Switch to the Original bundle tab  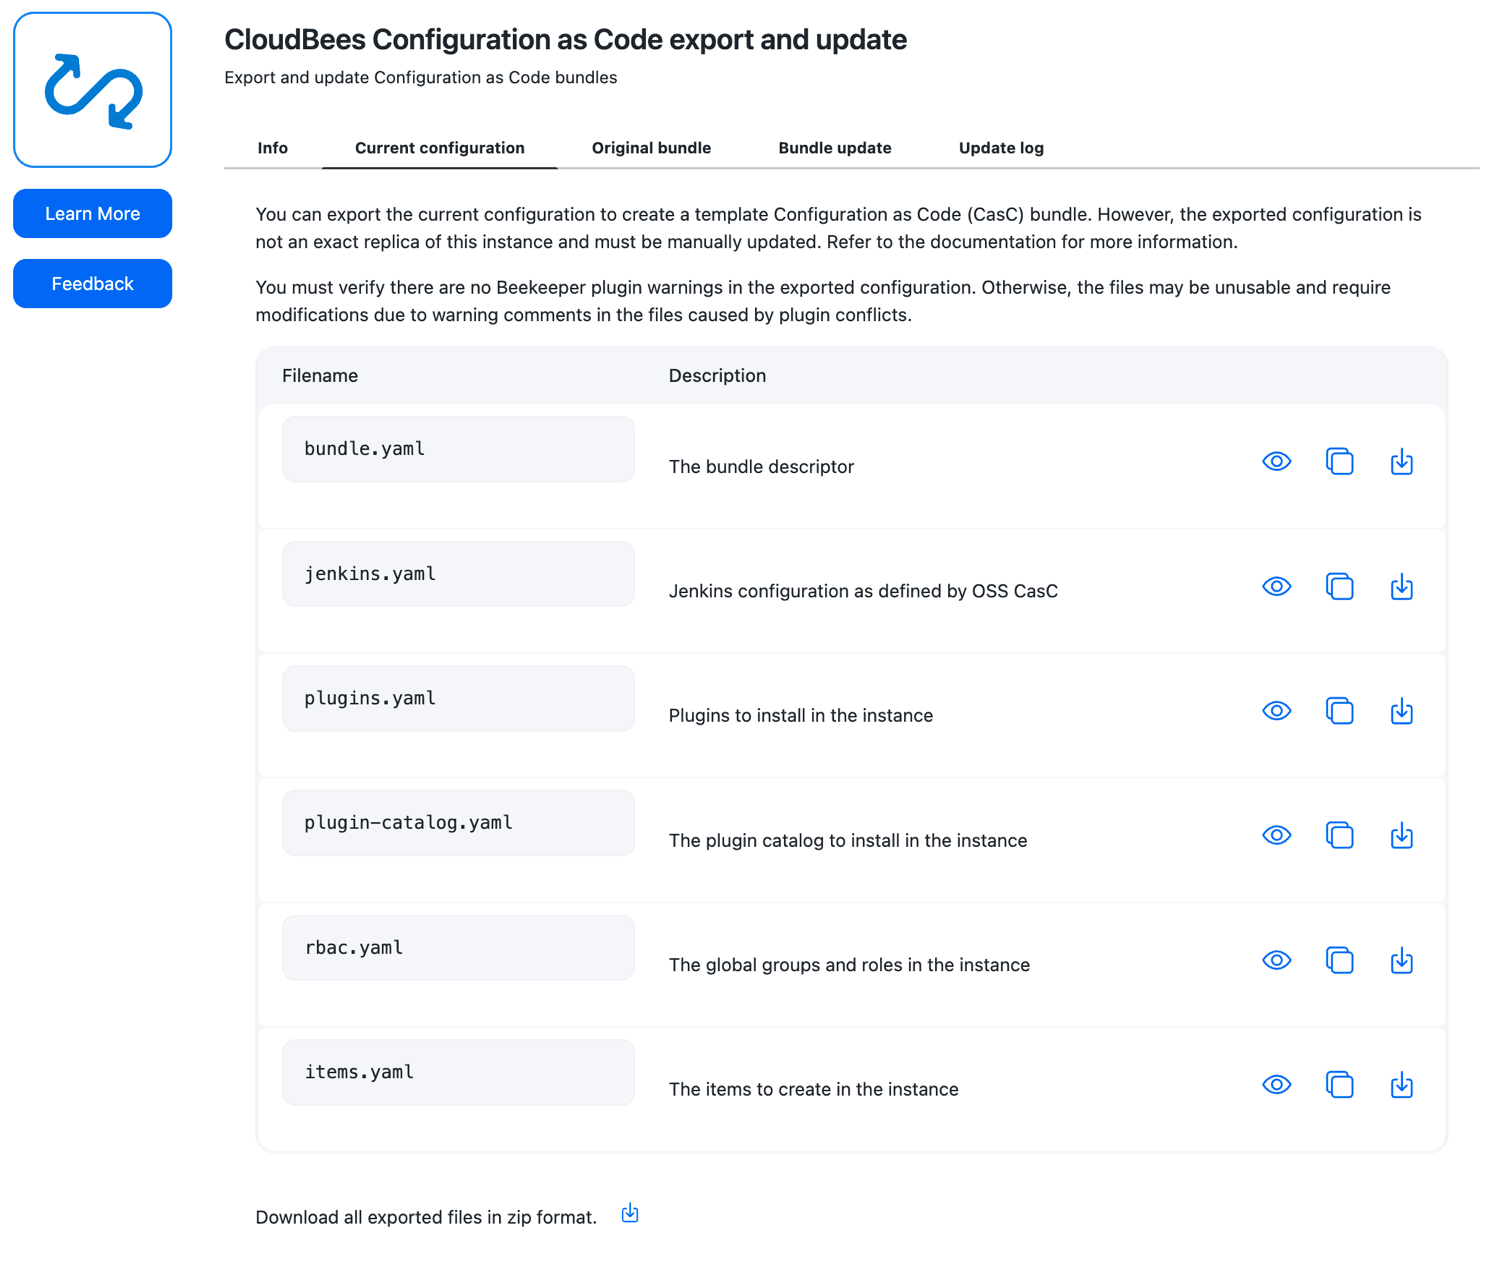[651, 148]
